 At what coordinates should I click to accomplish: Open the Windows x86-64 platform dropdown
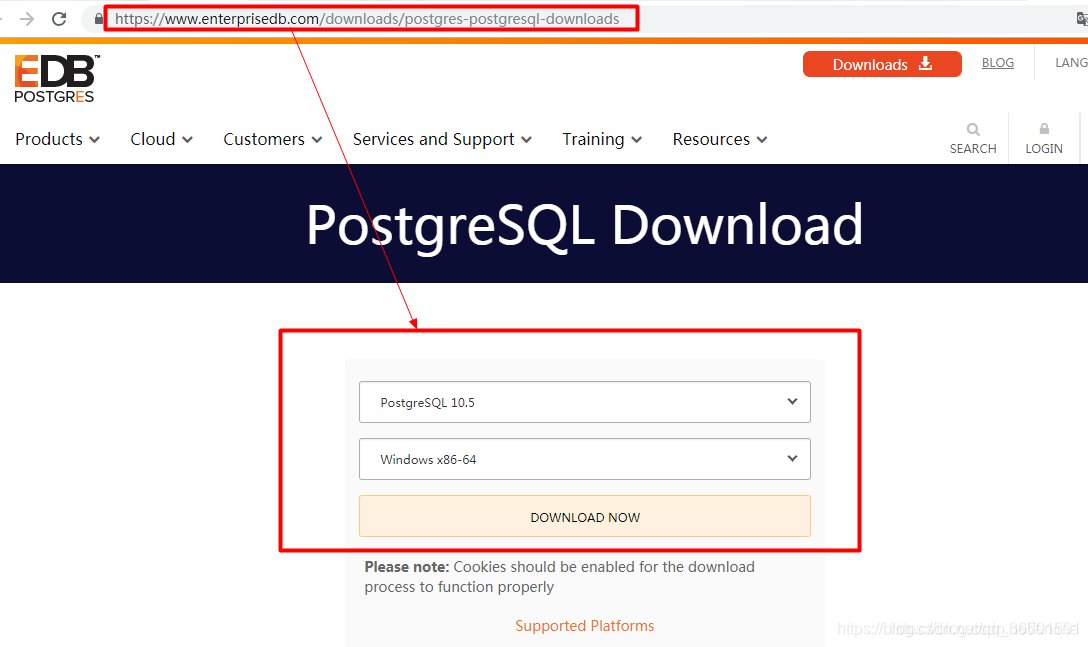point(585,459)
